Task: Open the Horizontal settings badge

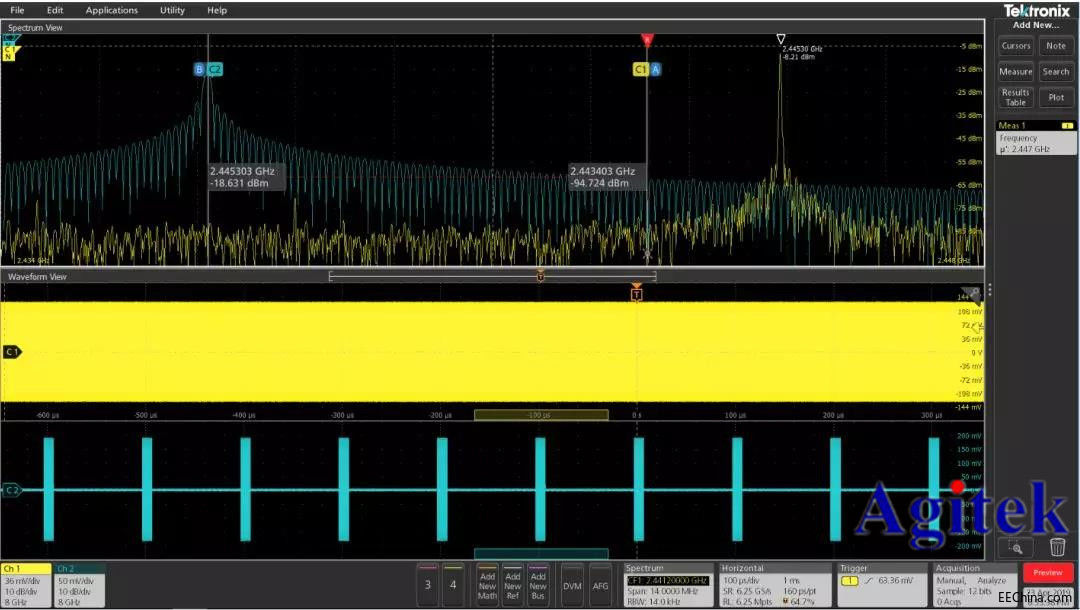Action: [776, 585]
